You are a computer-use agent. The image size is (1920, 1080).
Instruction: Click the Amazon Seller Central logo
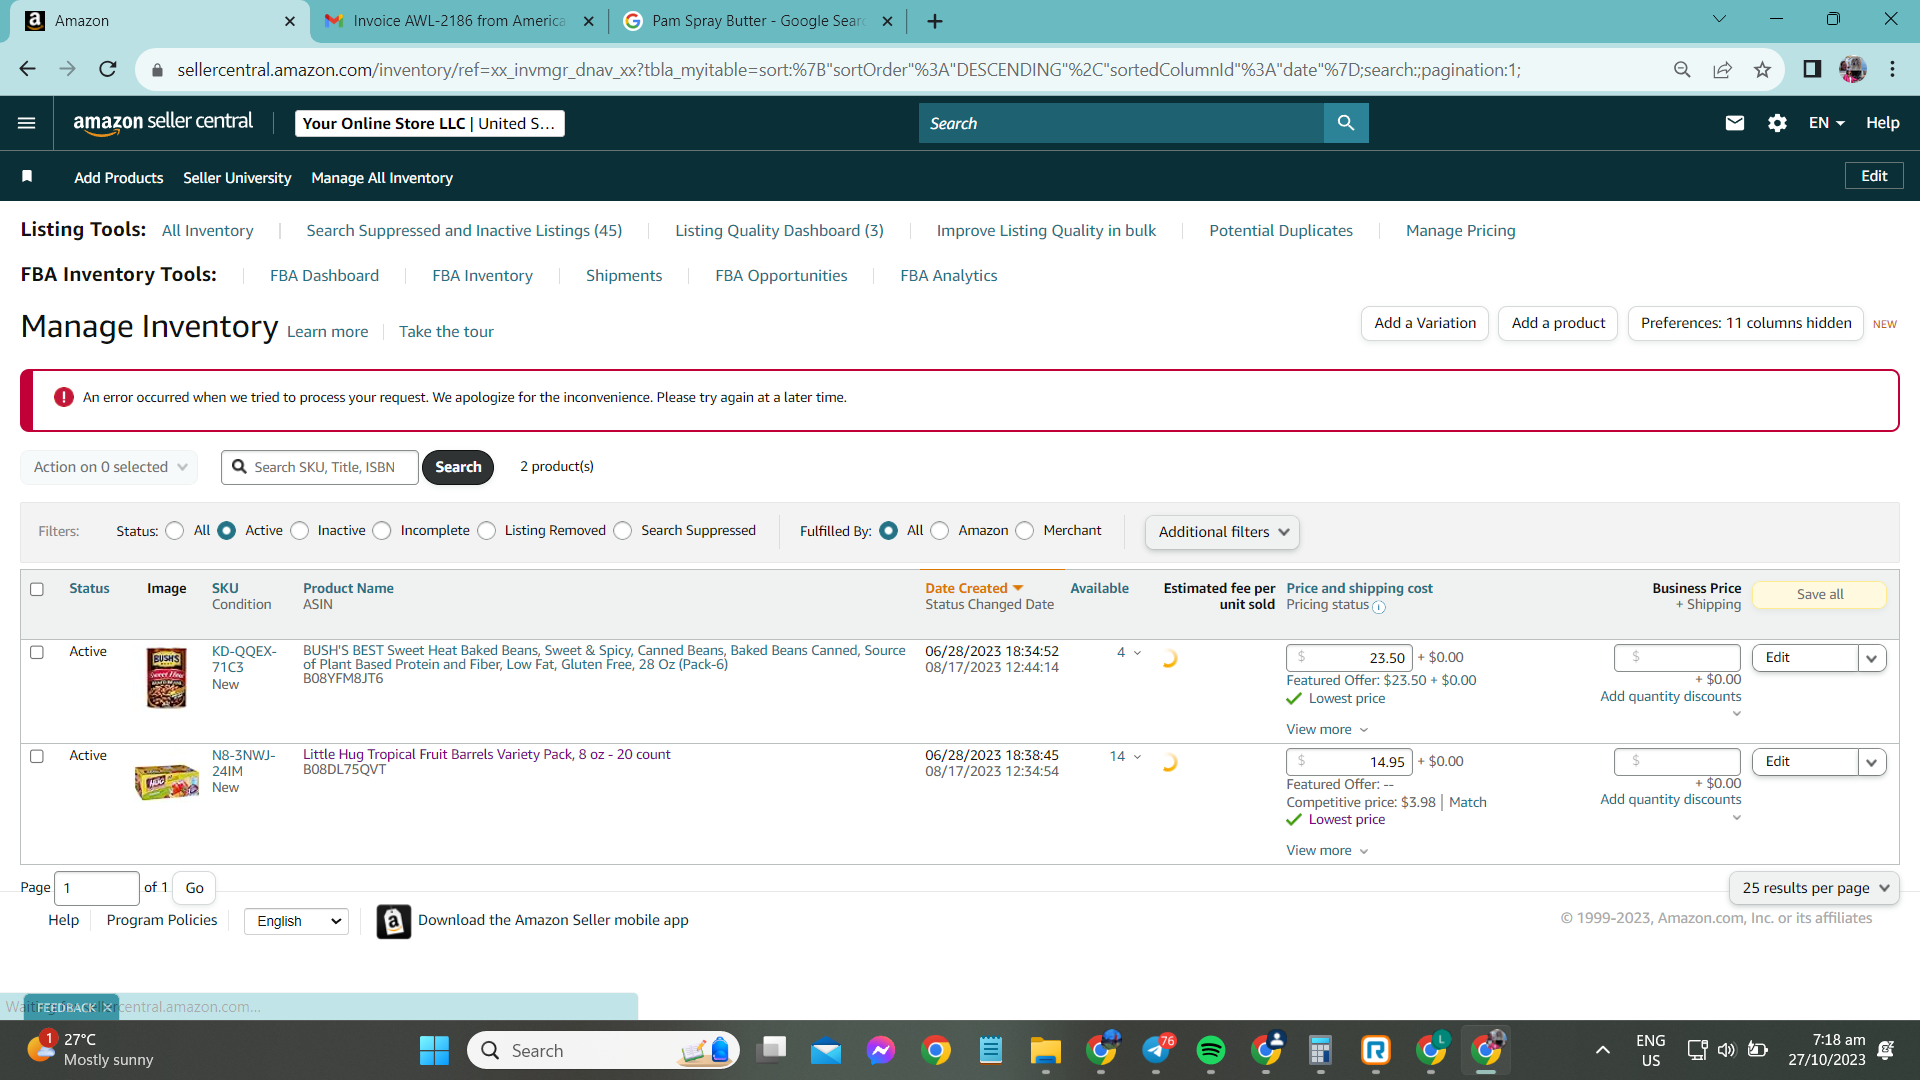163,123
